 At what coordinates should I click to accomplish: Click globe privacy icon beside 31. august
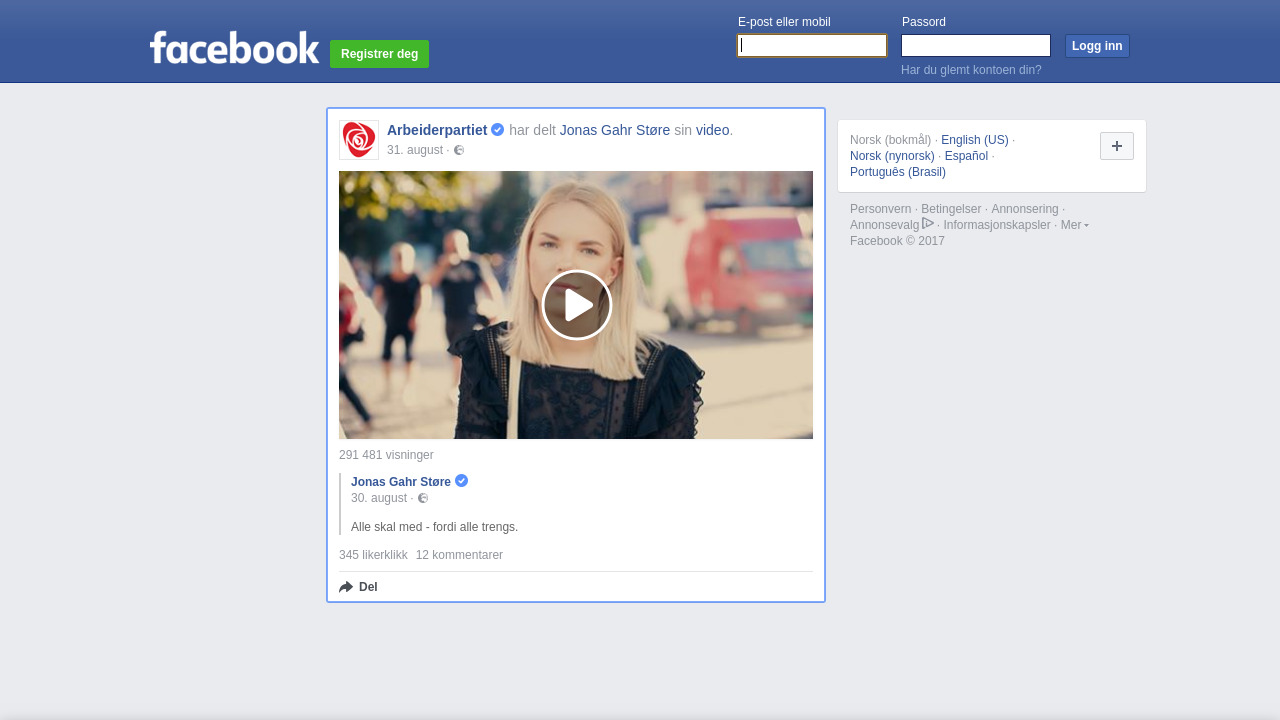[459, 150]
